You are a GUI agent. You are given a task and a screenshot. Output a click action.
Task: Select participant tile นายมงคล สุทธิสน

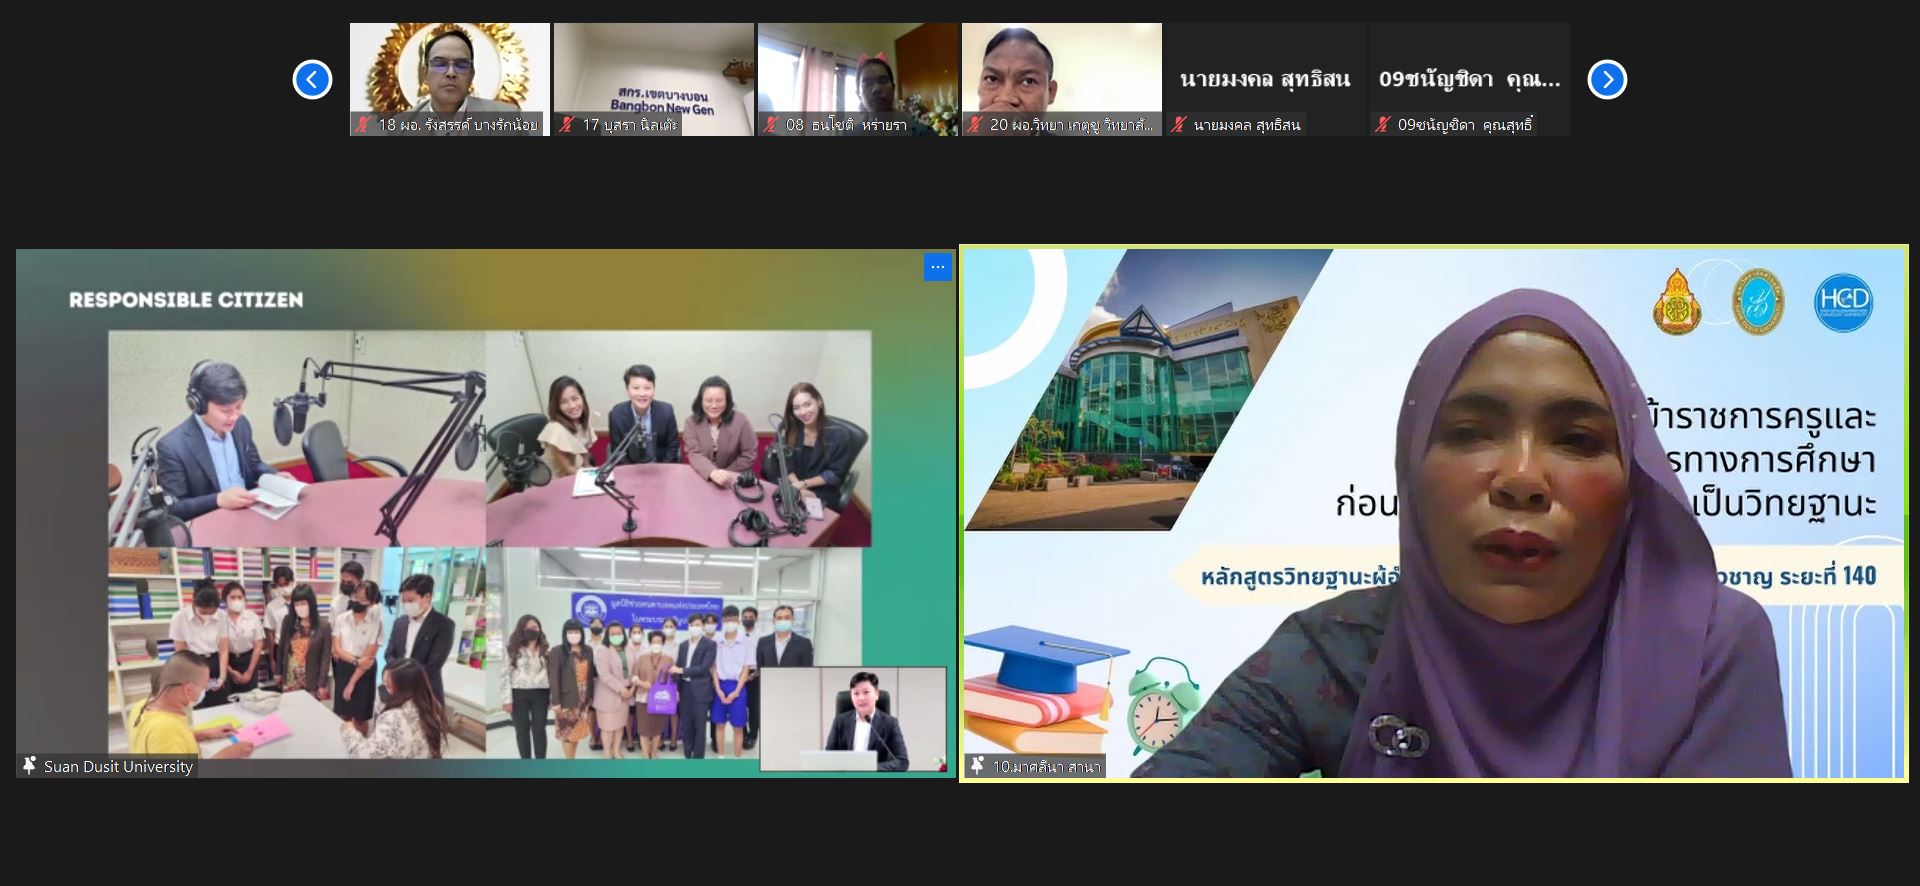point(1266,79)
